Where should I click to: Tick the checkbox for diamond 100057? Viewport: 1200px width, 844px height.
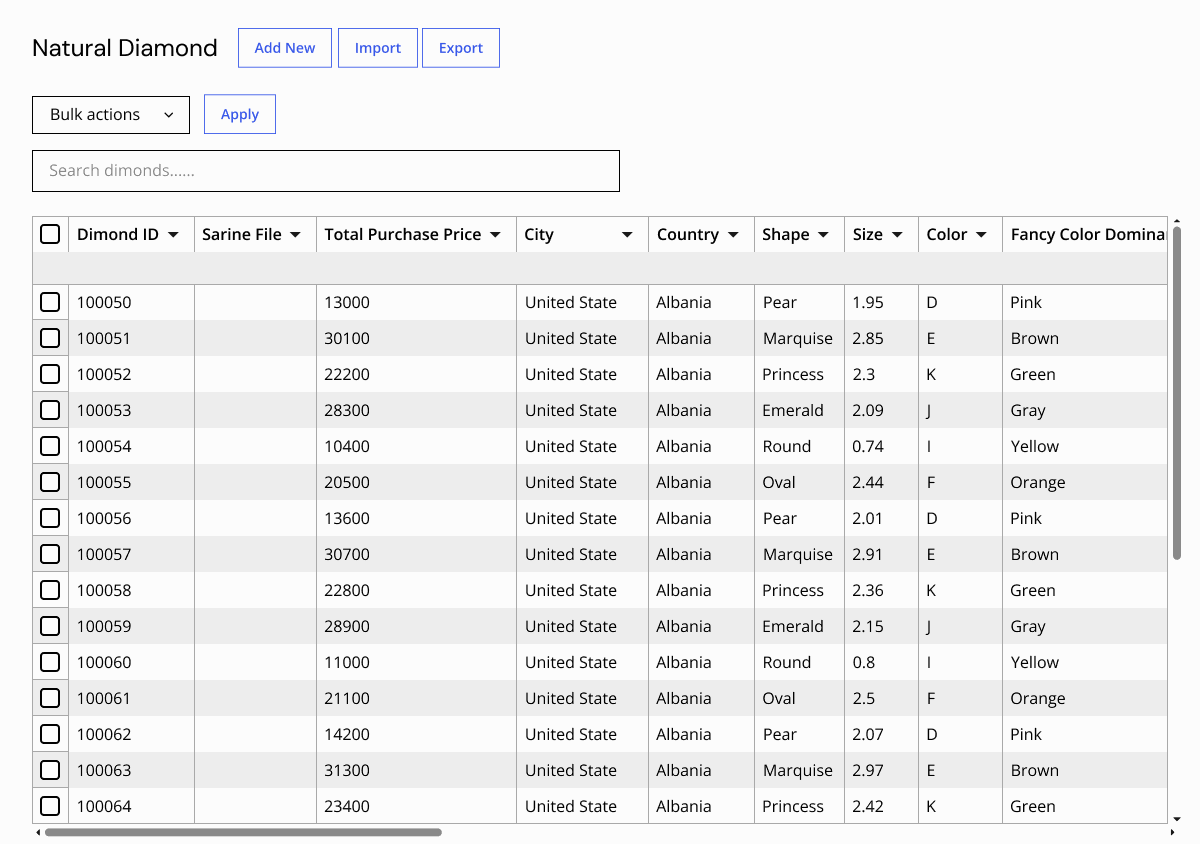pos(50,554)
